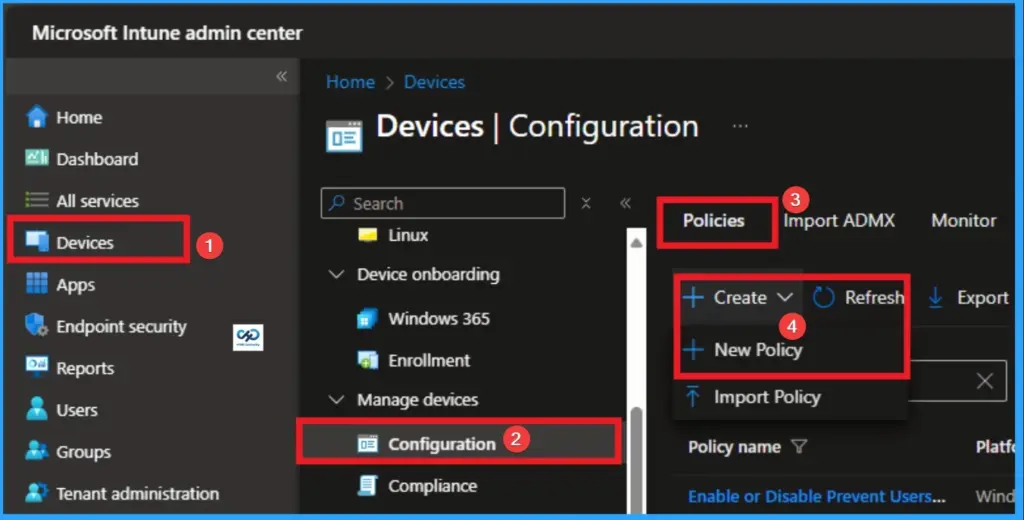Choose Import Policy from Create menu
The width and height of the screenshot is (1024, 520).
767,397
